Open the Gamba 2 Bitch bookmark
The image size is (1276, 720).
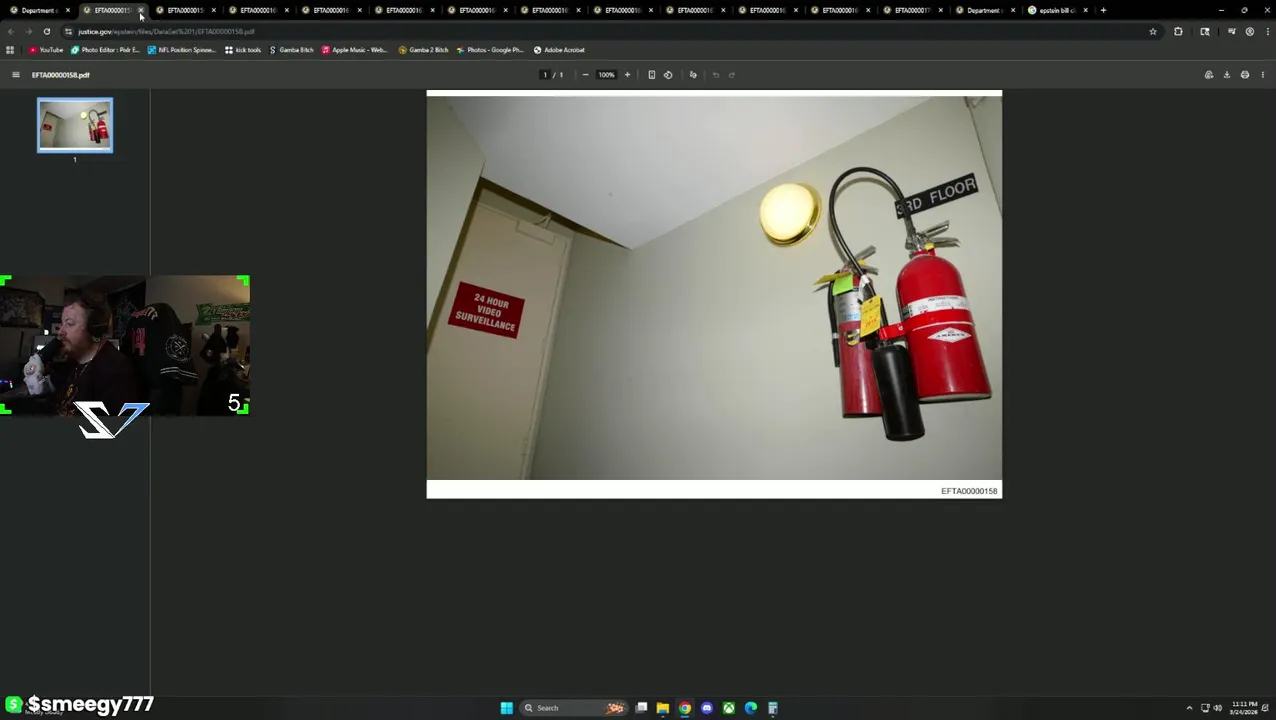423,50
